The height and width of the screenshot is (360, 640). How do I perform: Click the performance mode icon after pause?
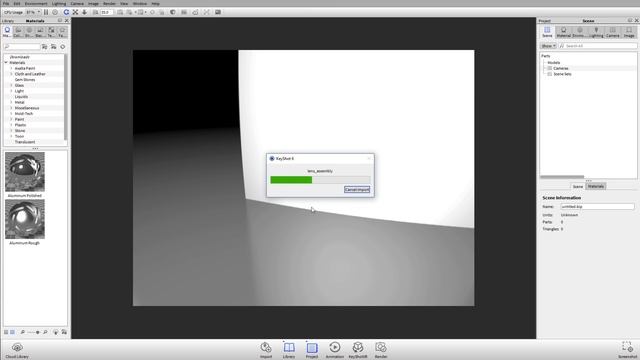click(x=55, y=12)
